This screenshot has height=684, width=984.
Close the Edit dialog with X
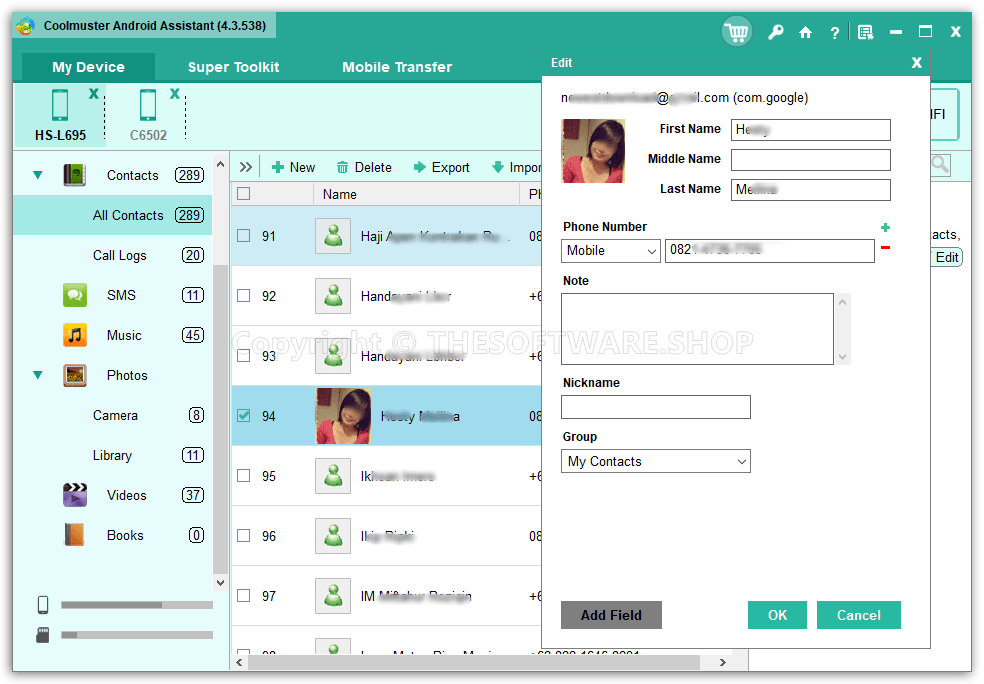(917, 63)
